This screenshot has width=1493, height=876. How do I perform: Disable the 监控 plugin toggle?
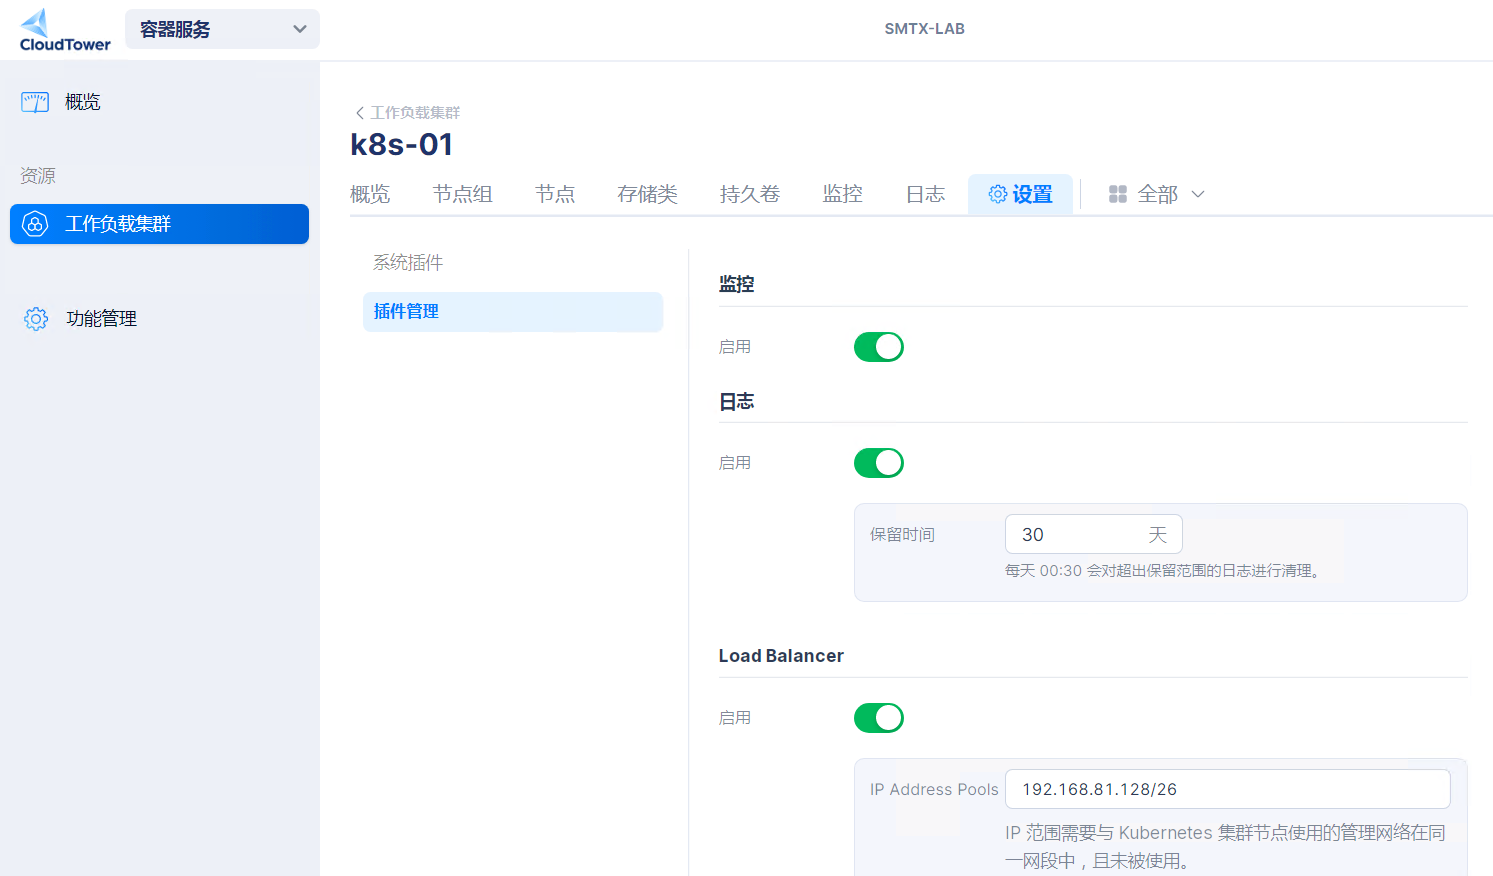tap(879, 347)
